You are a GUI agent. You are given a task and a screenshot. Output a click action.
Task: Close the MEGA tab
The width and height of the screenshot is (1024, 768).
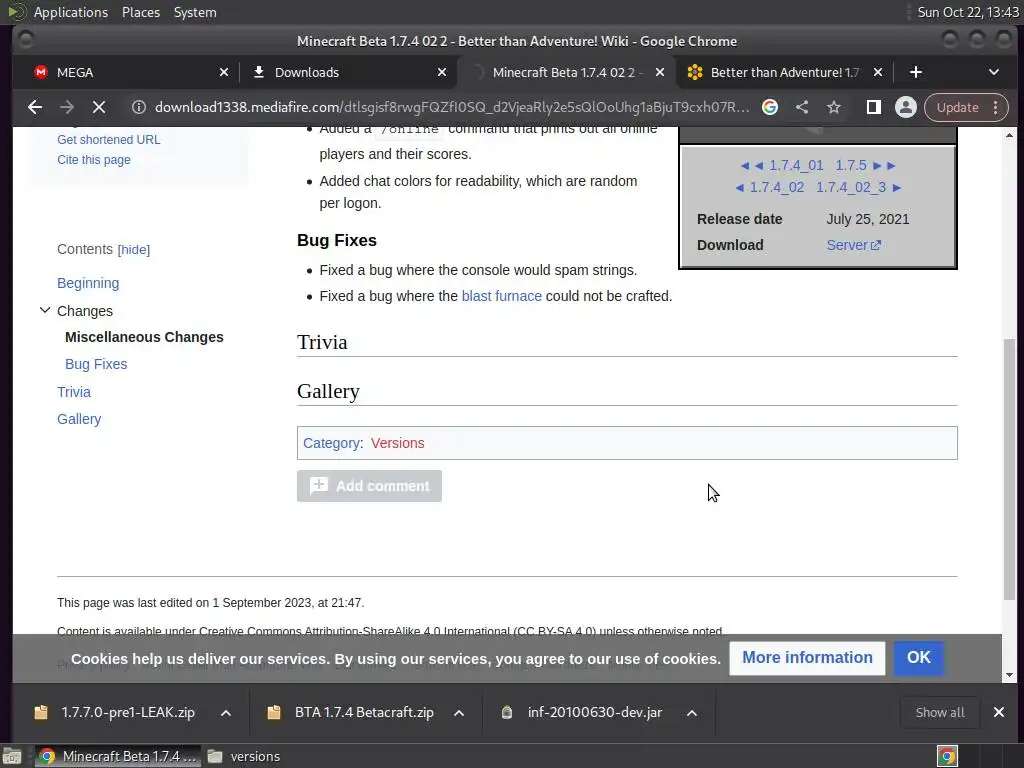(224, 72)
